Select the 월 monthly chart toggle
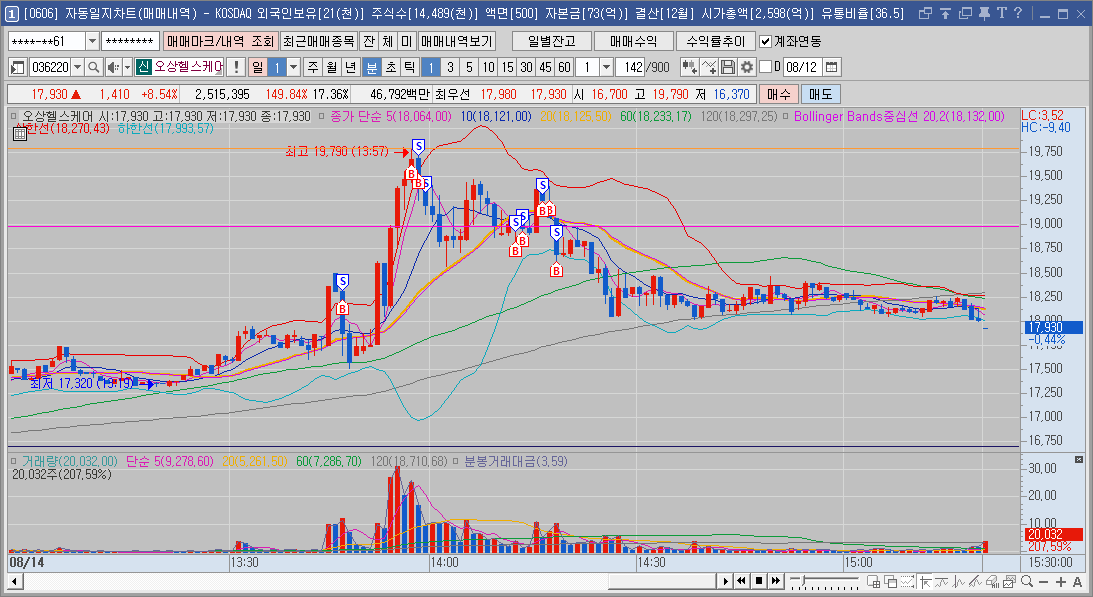1093x597 pixels. coord(332,67)
